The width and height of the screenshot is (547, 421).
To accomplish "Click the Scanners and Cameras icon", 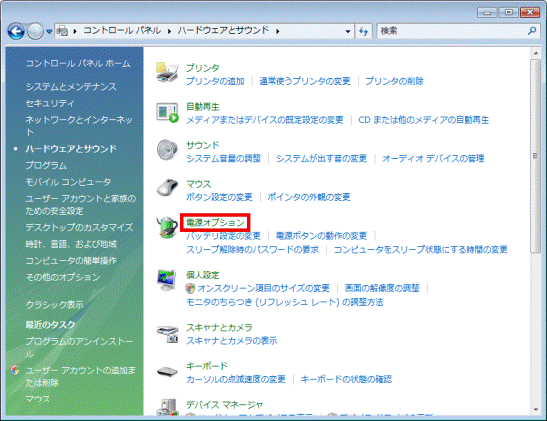I will 167,333.
